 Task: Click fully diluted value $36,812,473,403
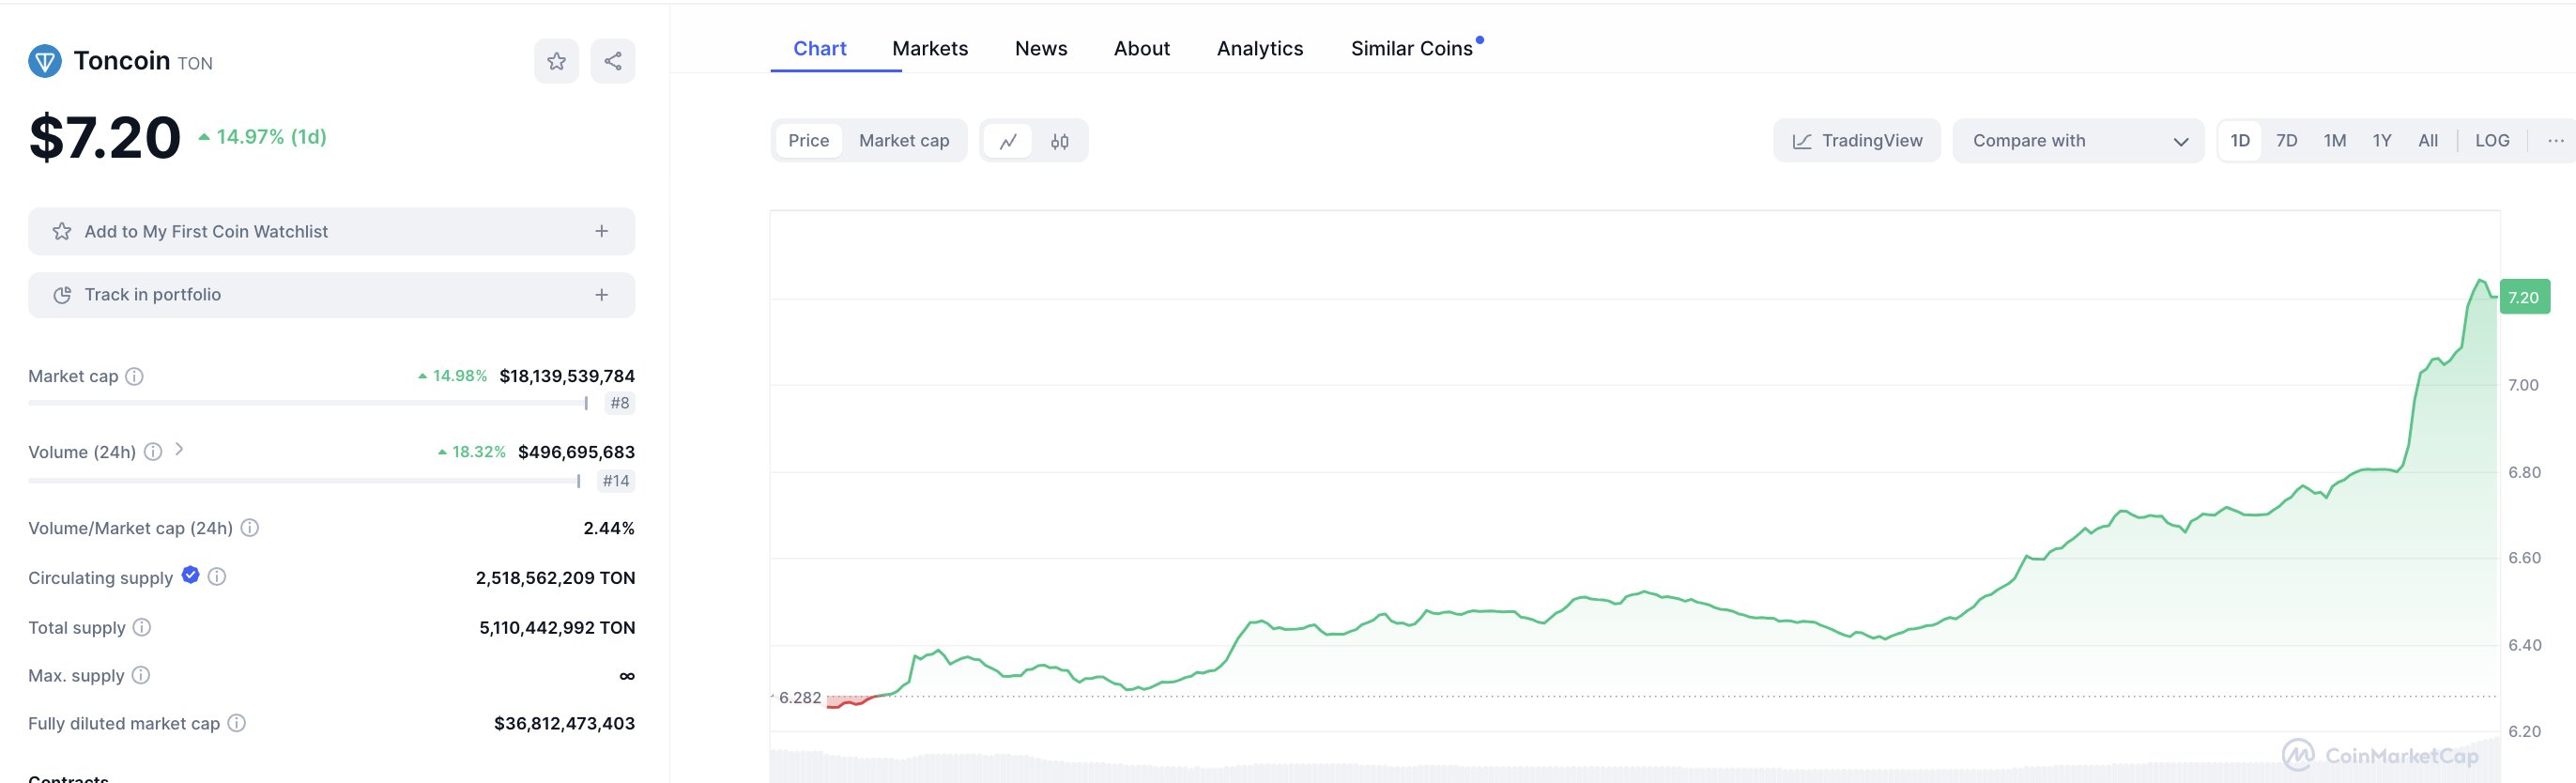564,723
